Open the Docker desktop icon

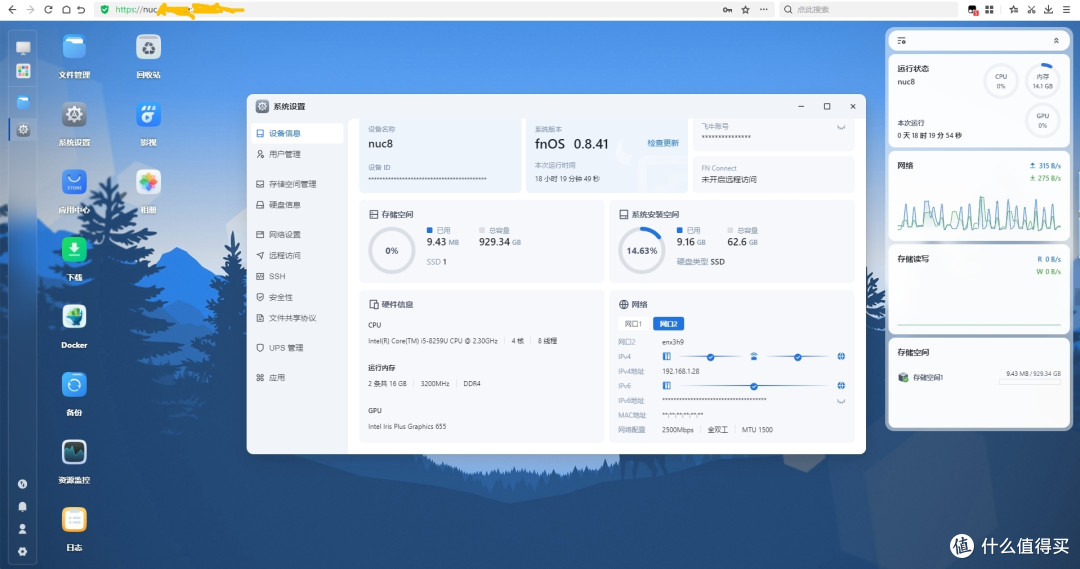click(x=74, y=318)
